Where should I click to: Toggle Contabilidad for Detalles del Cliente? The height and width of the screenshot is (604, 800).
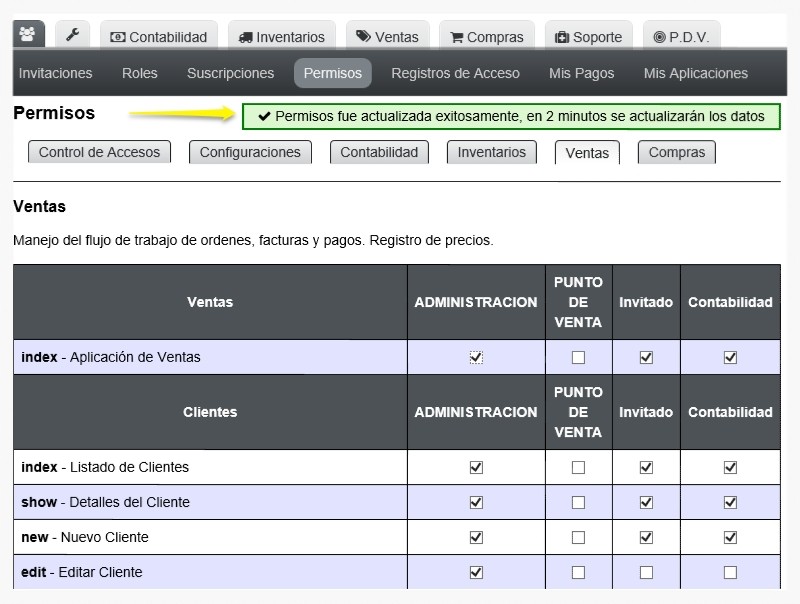(x=730, y=502)
